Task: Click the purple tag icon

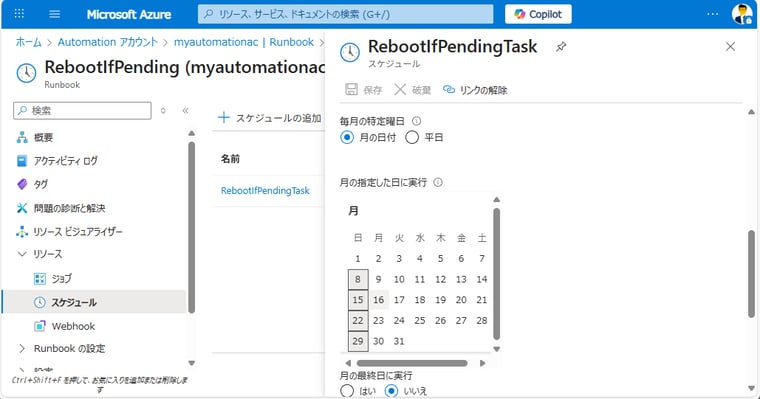Action: [x=22, y=184]
